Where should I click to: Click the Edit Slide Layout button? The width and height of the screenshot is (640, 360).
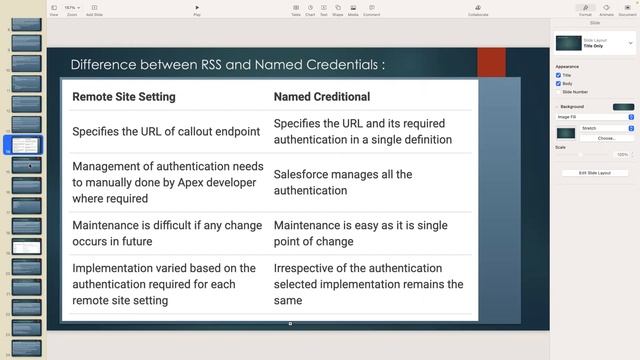595,173
